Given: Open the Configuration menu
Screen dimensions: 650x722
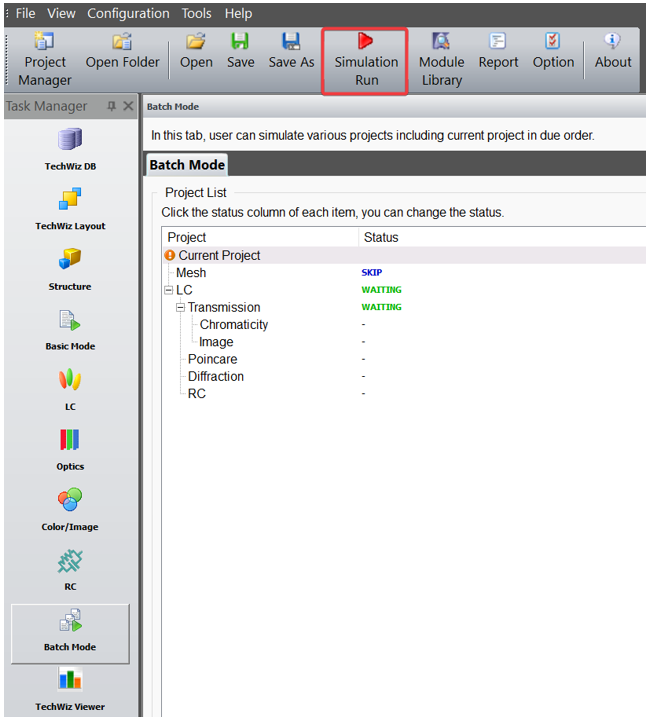Looking at the screenshot, I should tap(128, 13).
